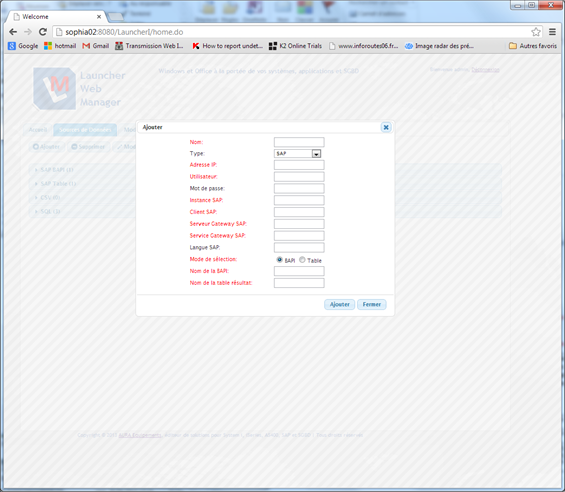Image resolution: width=565 pixels, height=492 pixels.
Task: Close the Welcome browser tab
Action: pos(99,17)
